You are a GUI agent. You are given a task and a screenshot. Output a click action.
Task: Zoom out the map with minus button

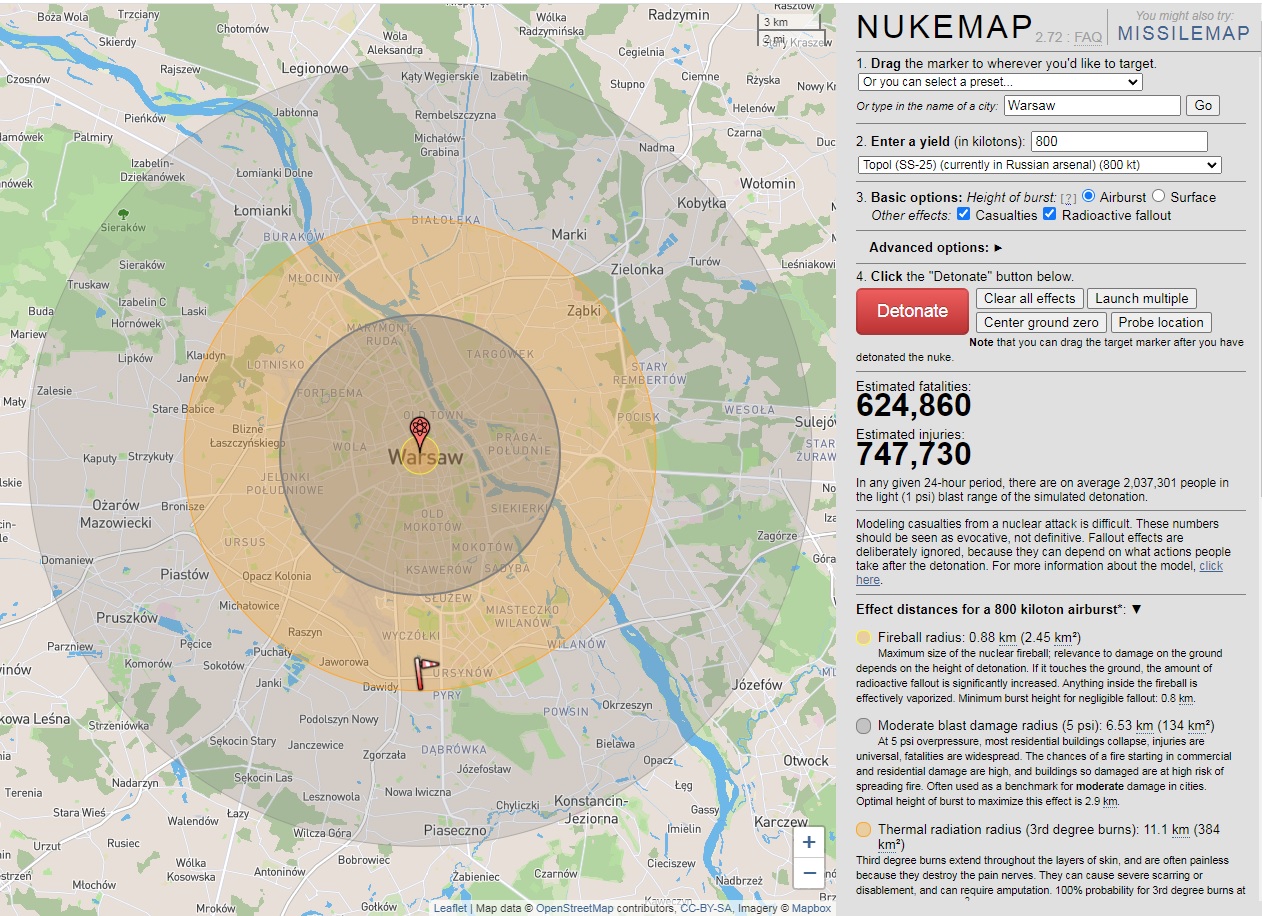(x=809, y=872)
